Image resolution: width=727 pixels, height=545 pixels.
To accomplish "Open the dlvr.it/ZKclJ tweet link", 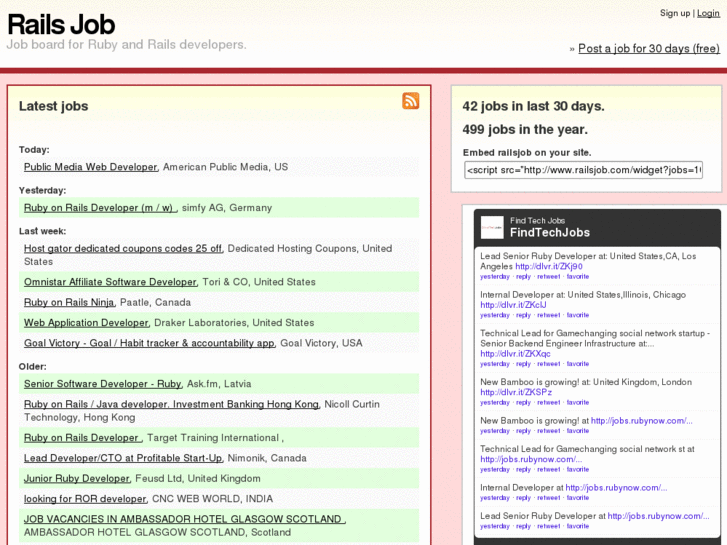I will [x=513, y=305].
